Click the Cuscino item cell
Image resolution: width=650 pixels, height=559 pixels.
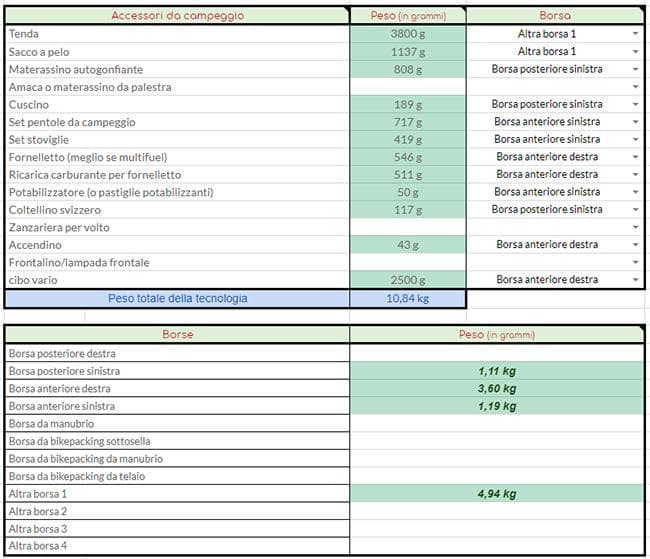click(x=177, y=104)
